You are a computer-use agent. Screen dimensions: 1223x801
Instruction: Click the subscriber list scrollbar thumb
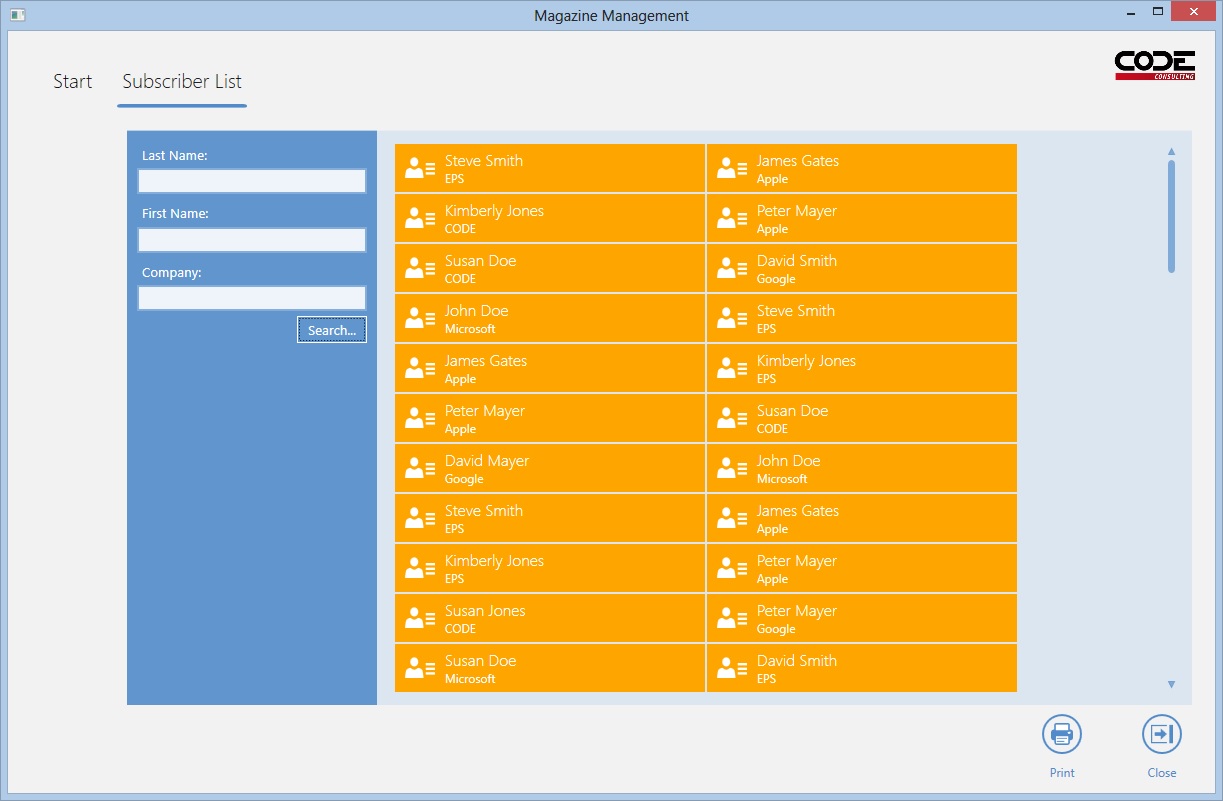click(x=1171, y=216)
